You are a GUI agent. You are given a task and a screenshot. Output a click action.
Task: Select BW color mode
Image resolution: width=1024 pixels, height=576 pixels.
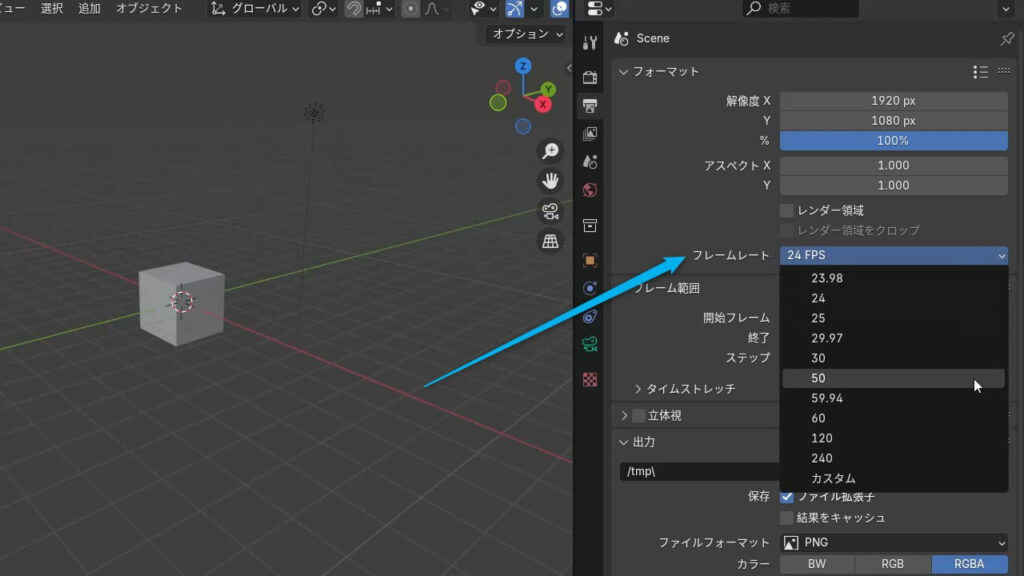pos(817,564)
